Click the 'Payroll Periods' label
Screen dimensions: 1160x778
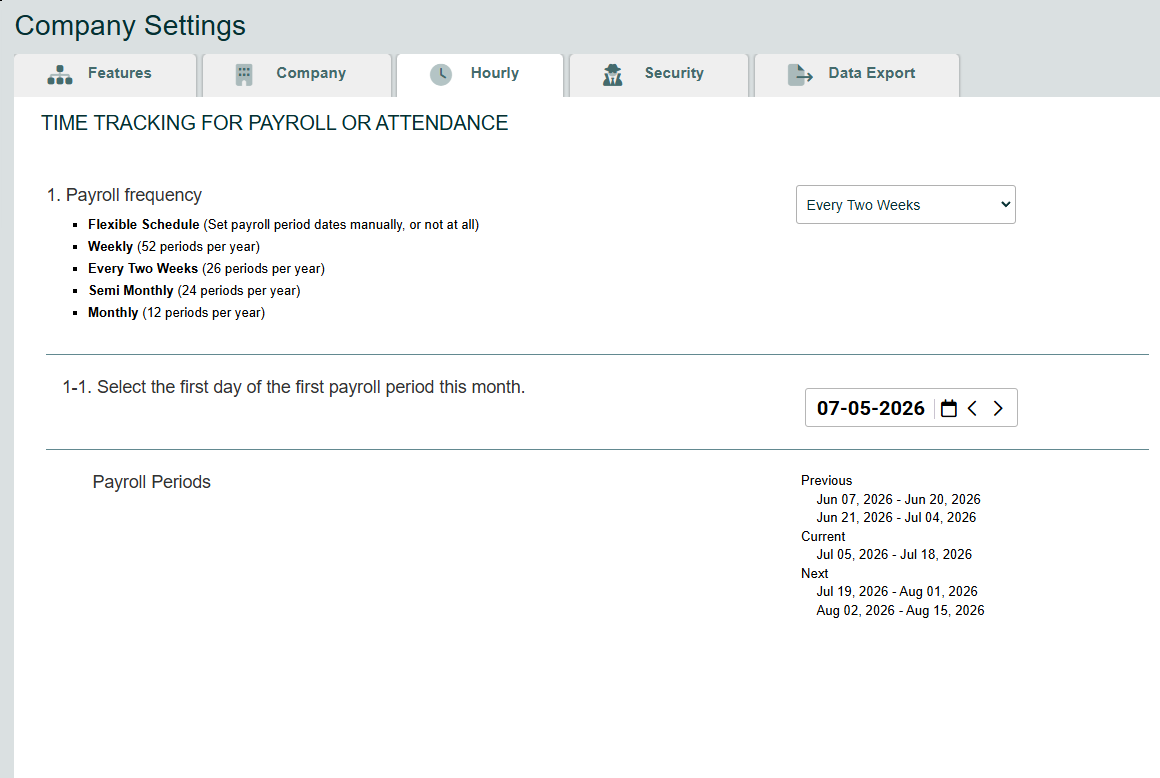pyautogui.click(x=152, y=482)
